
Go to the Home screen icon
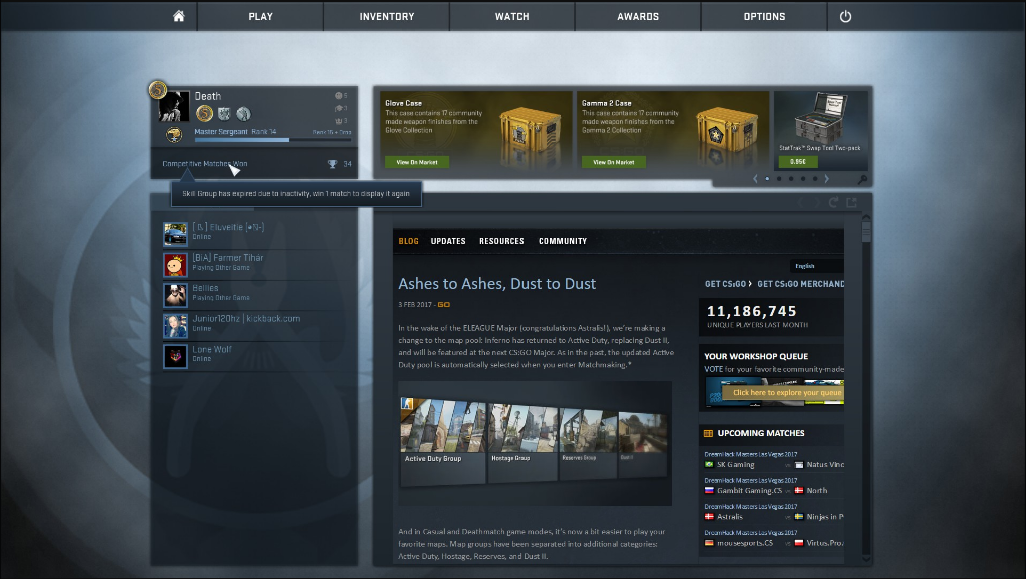[x=178, y=16]
